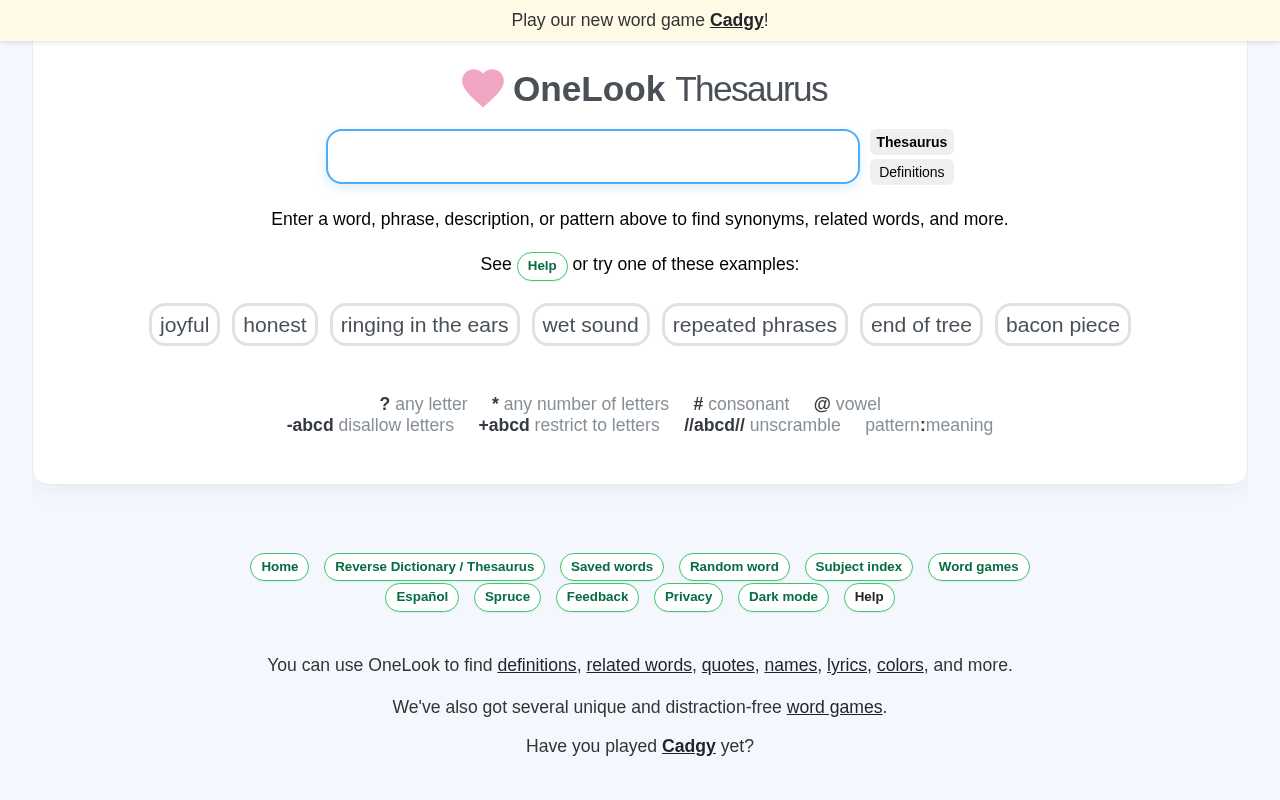
Task: Open the Cadgy word game link
Action: [737, 20]
